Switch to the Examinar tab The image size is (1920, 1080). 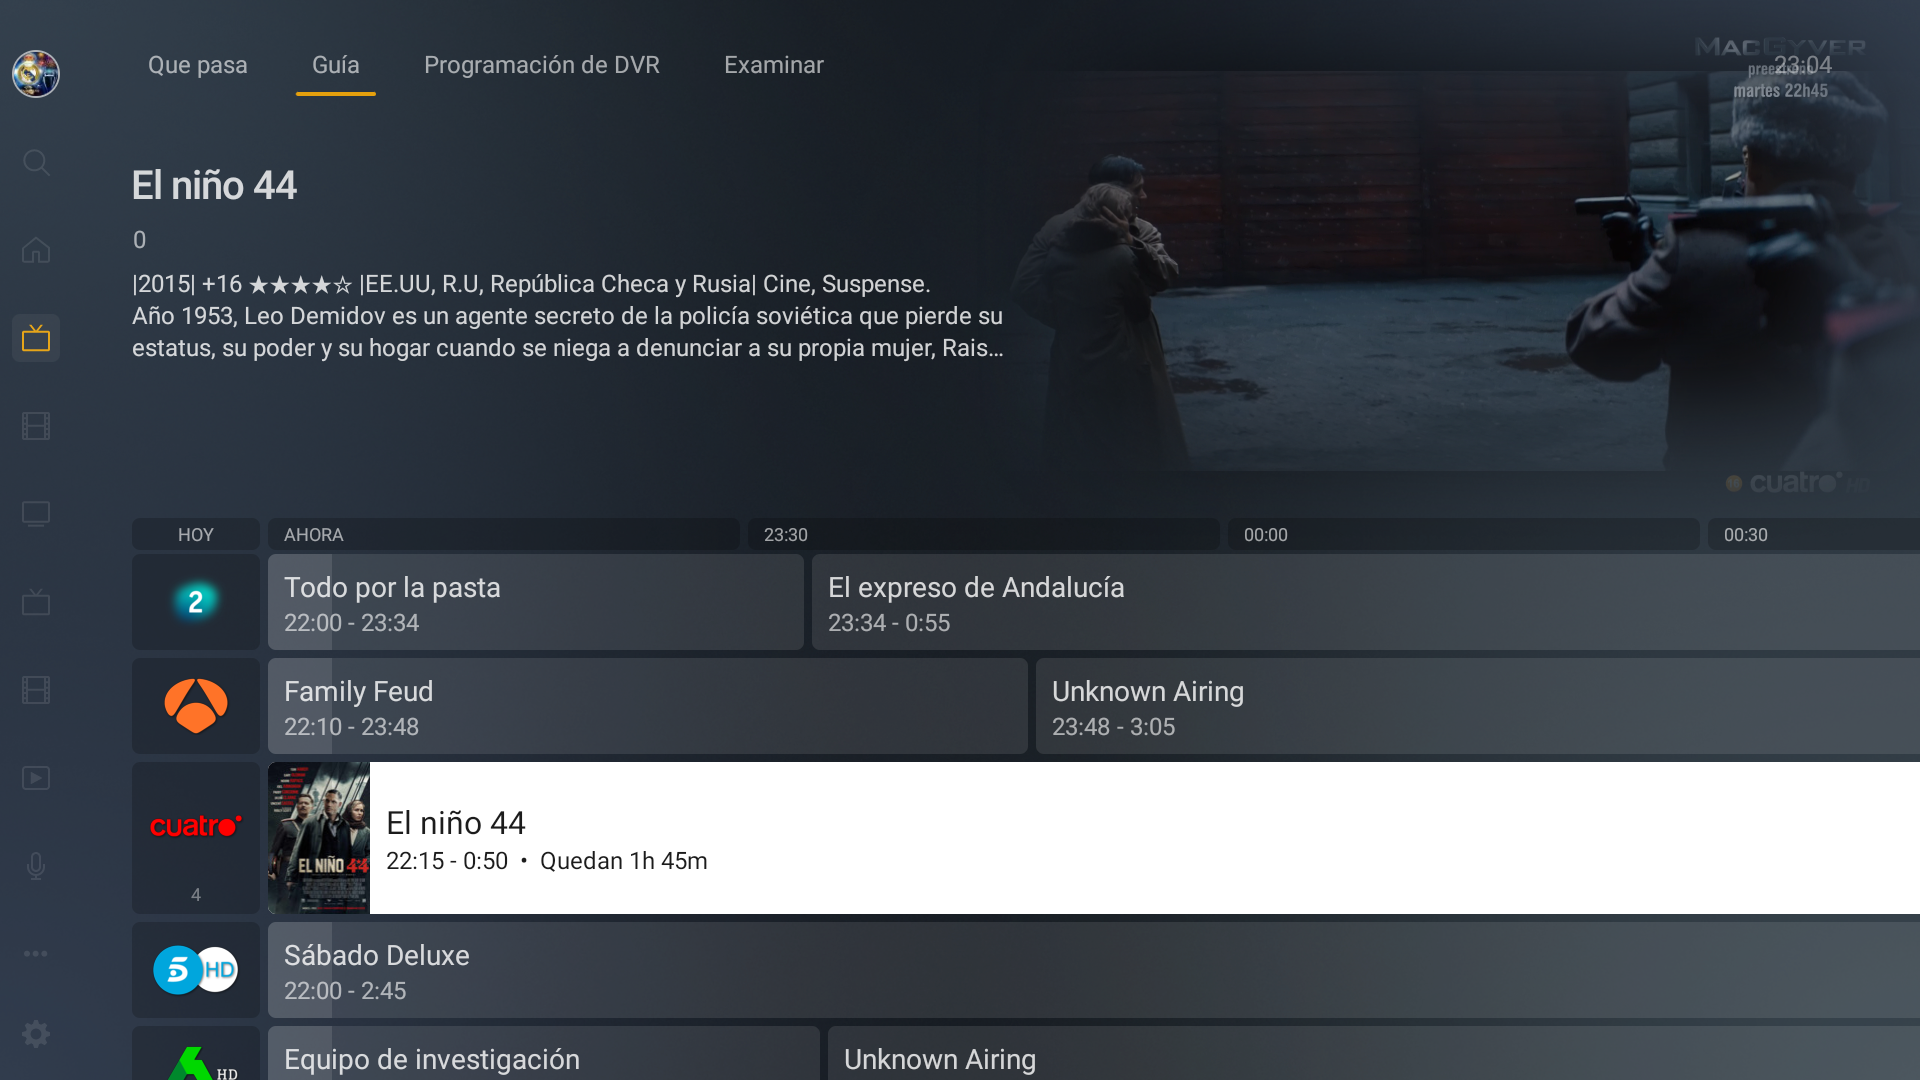(x=774, y=65)
